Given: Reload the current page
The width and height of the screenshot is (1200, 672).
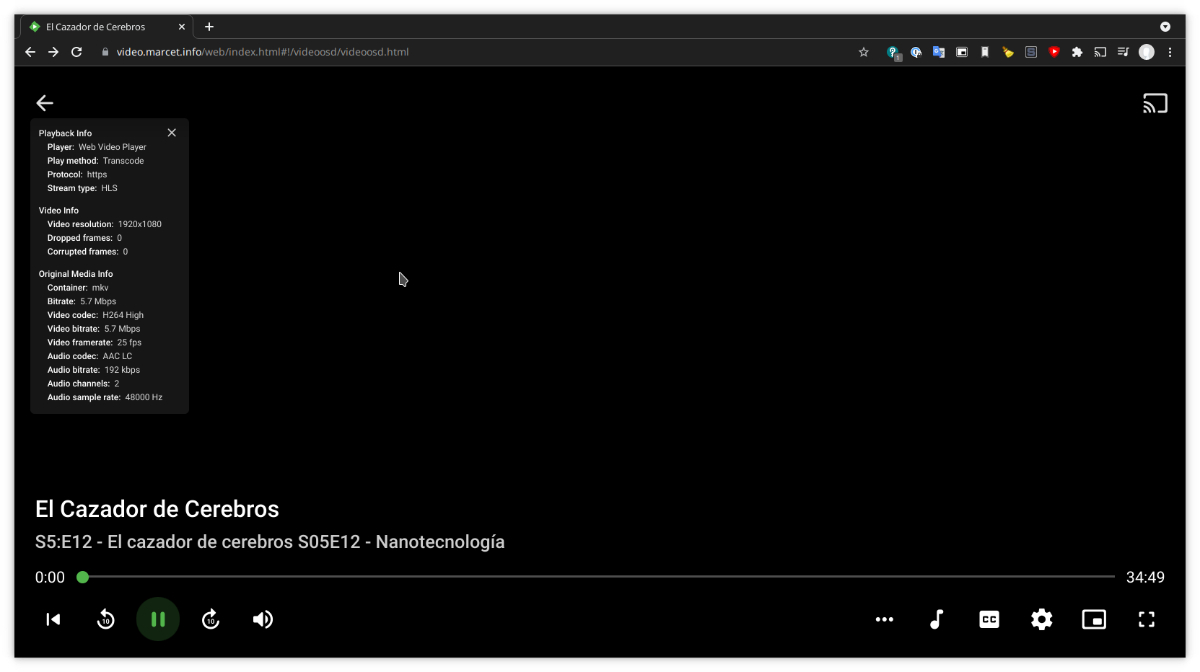Looking at the screenshot, I should click(76, 52).
